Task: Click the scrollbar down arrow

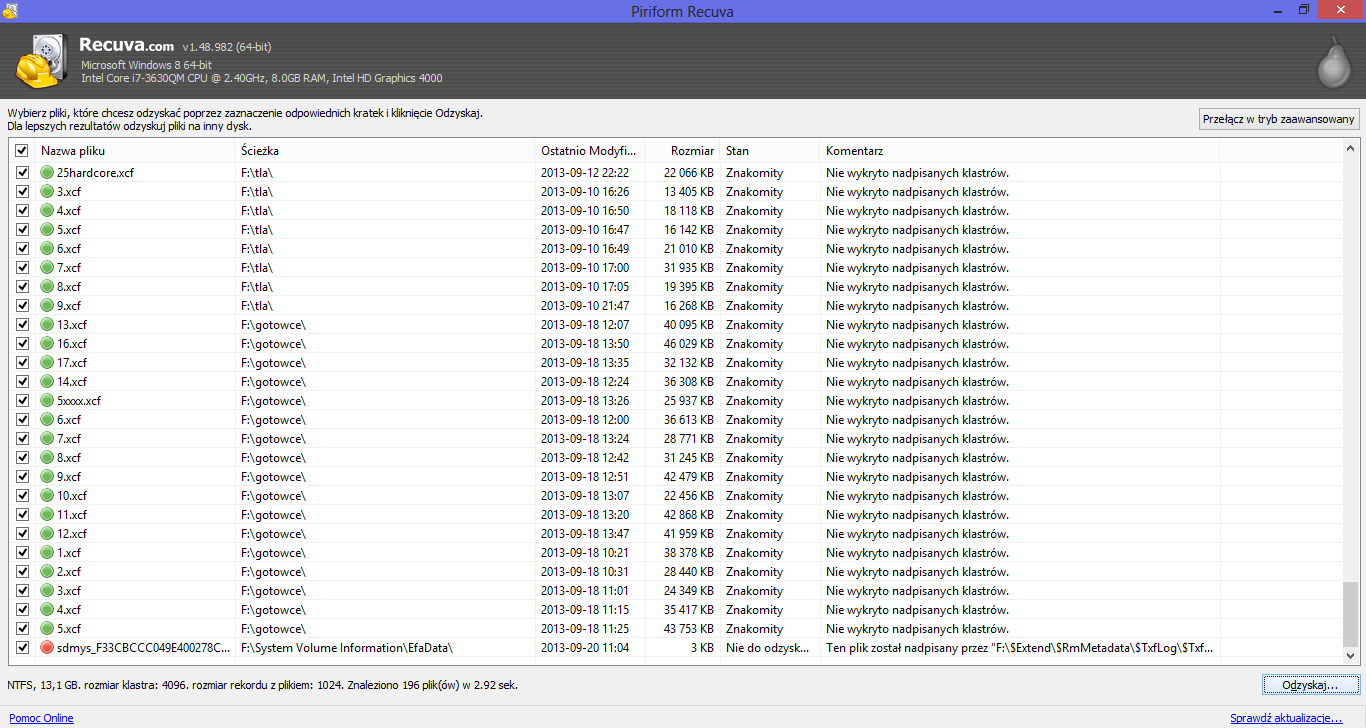Action: [x=1351, y=655]
